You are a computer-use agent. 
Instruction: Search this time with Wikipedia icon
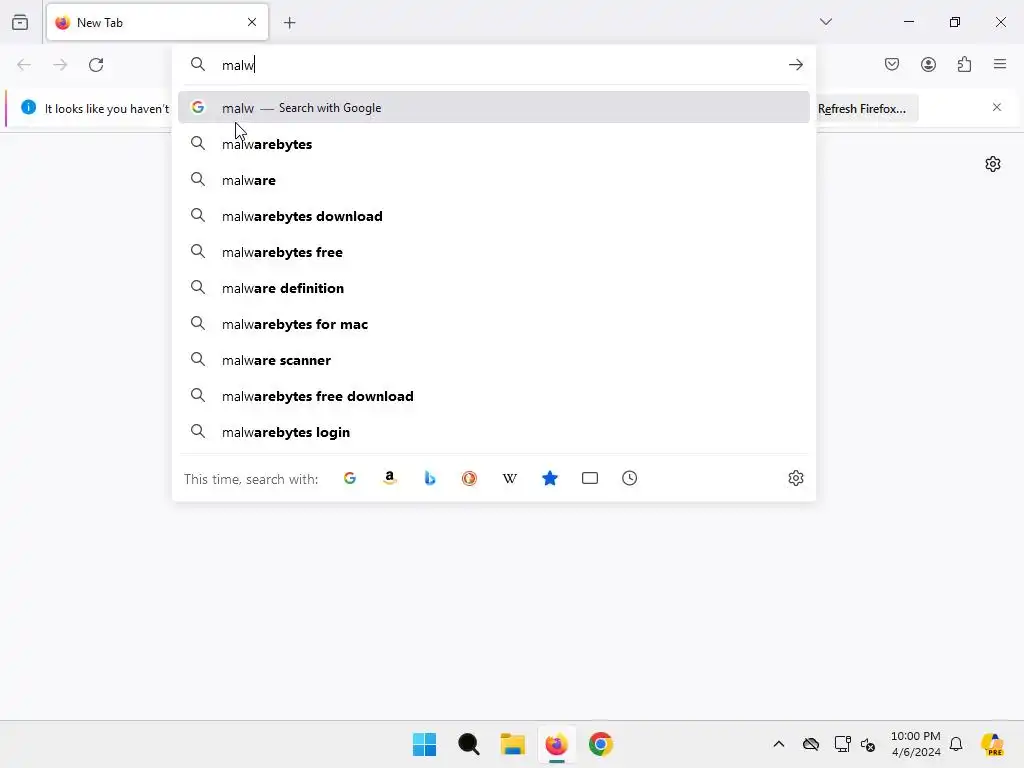point(510,478)
